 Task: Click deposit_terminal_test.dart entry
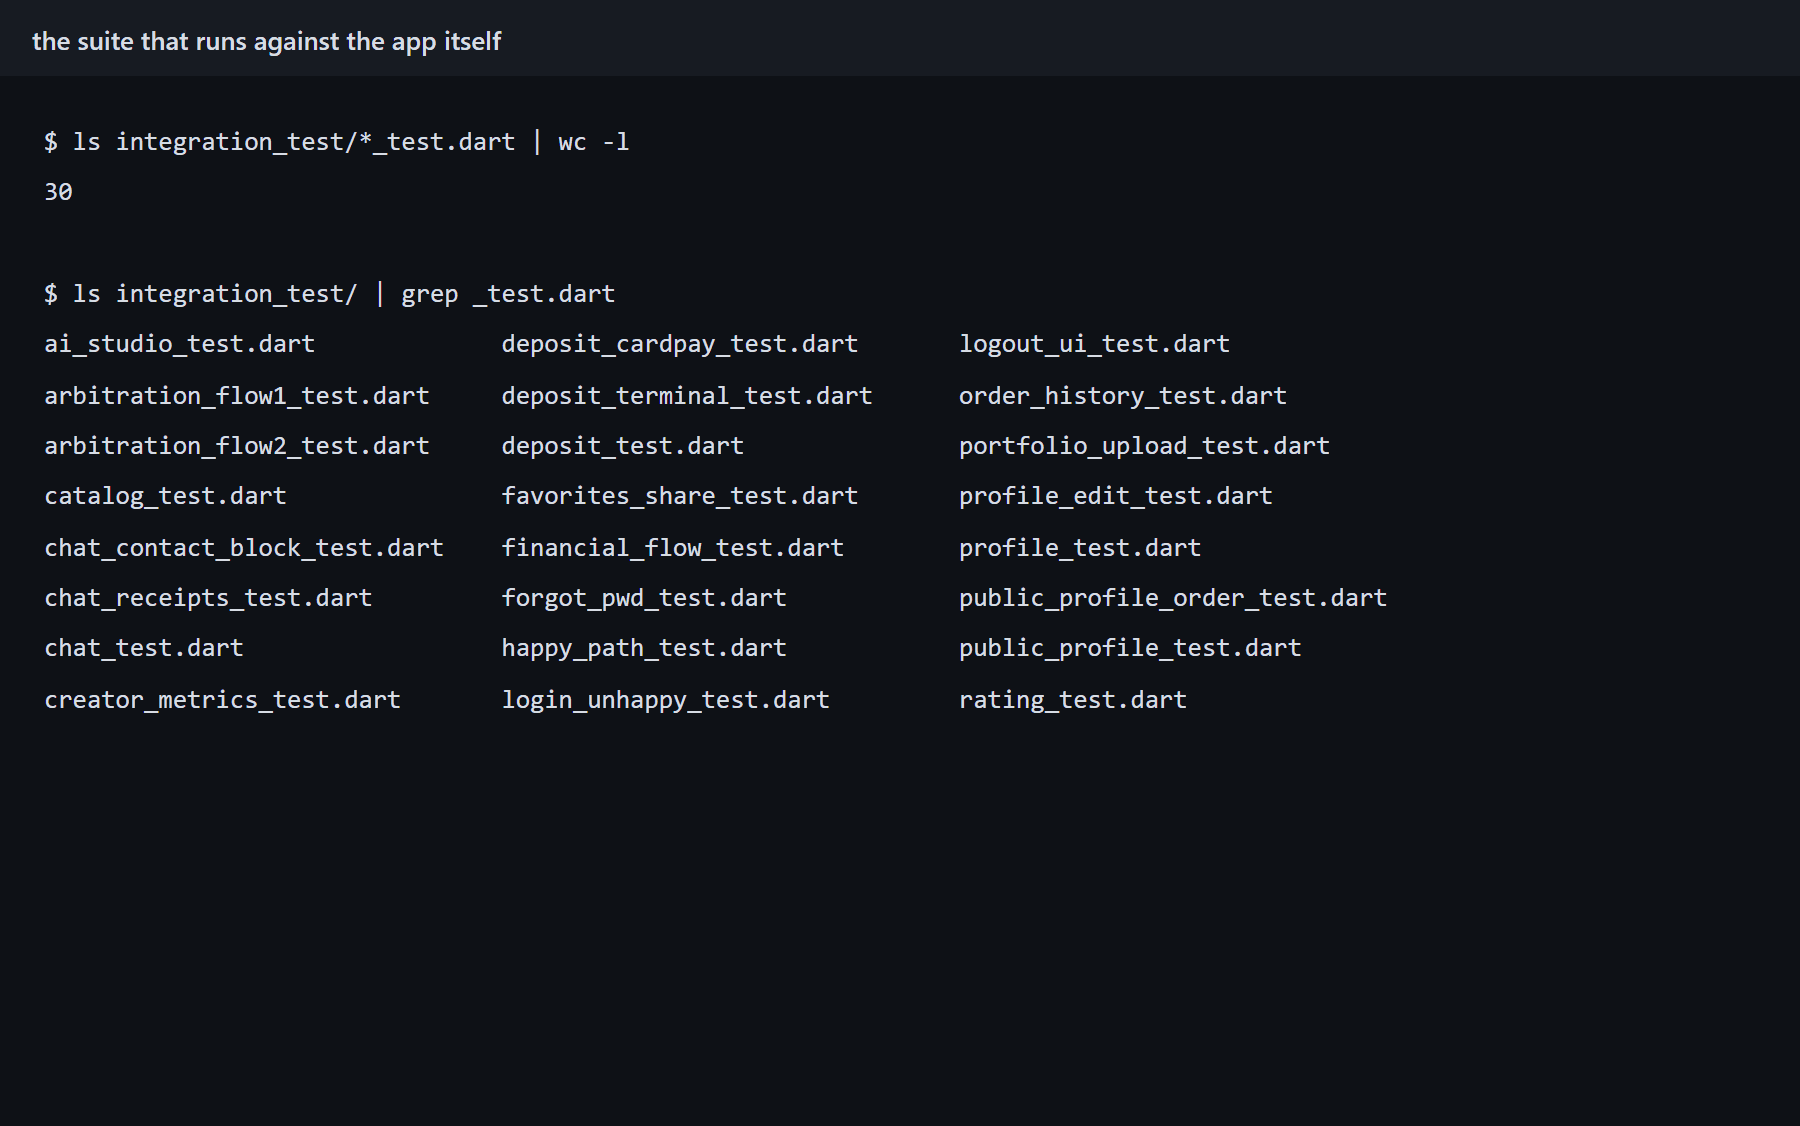click(687, 396)
